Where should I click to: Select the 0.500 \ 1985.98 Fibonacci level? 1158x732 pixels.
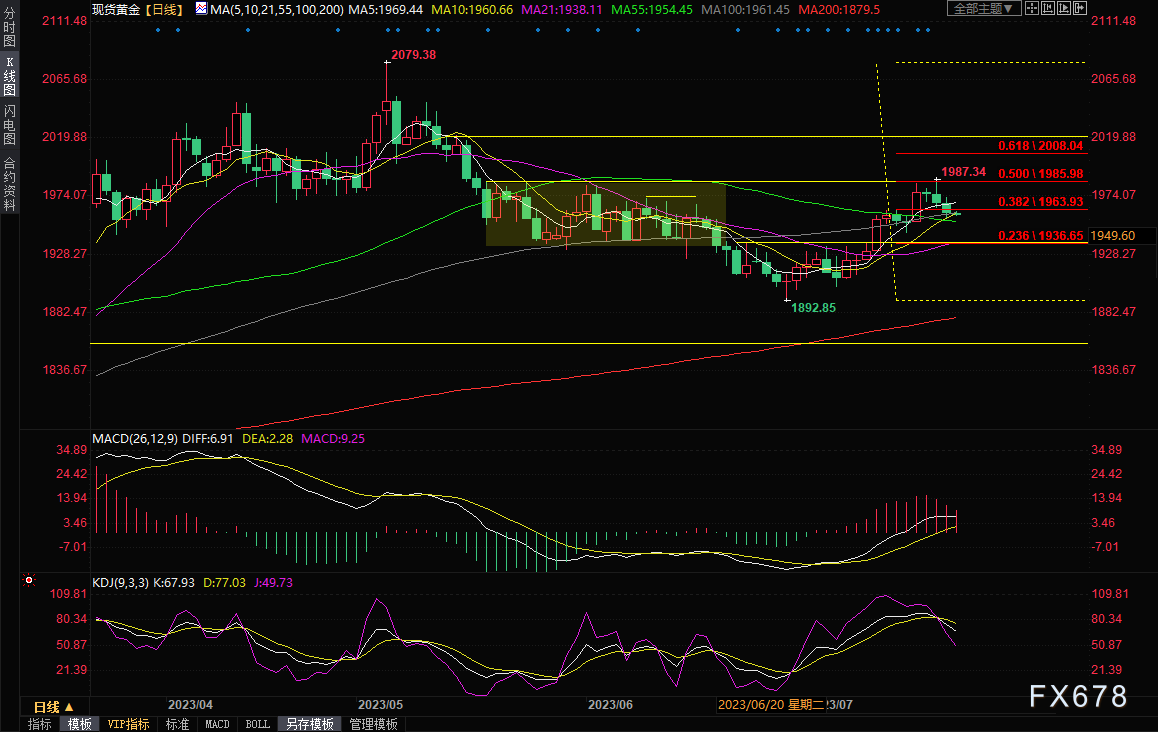1041,174
